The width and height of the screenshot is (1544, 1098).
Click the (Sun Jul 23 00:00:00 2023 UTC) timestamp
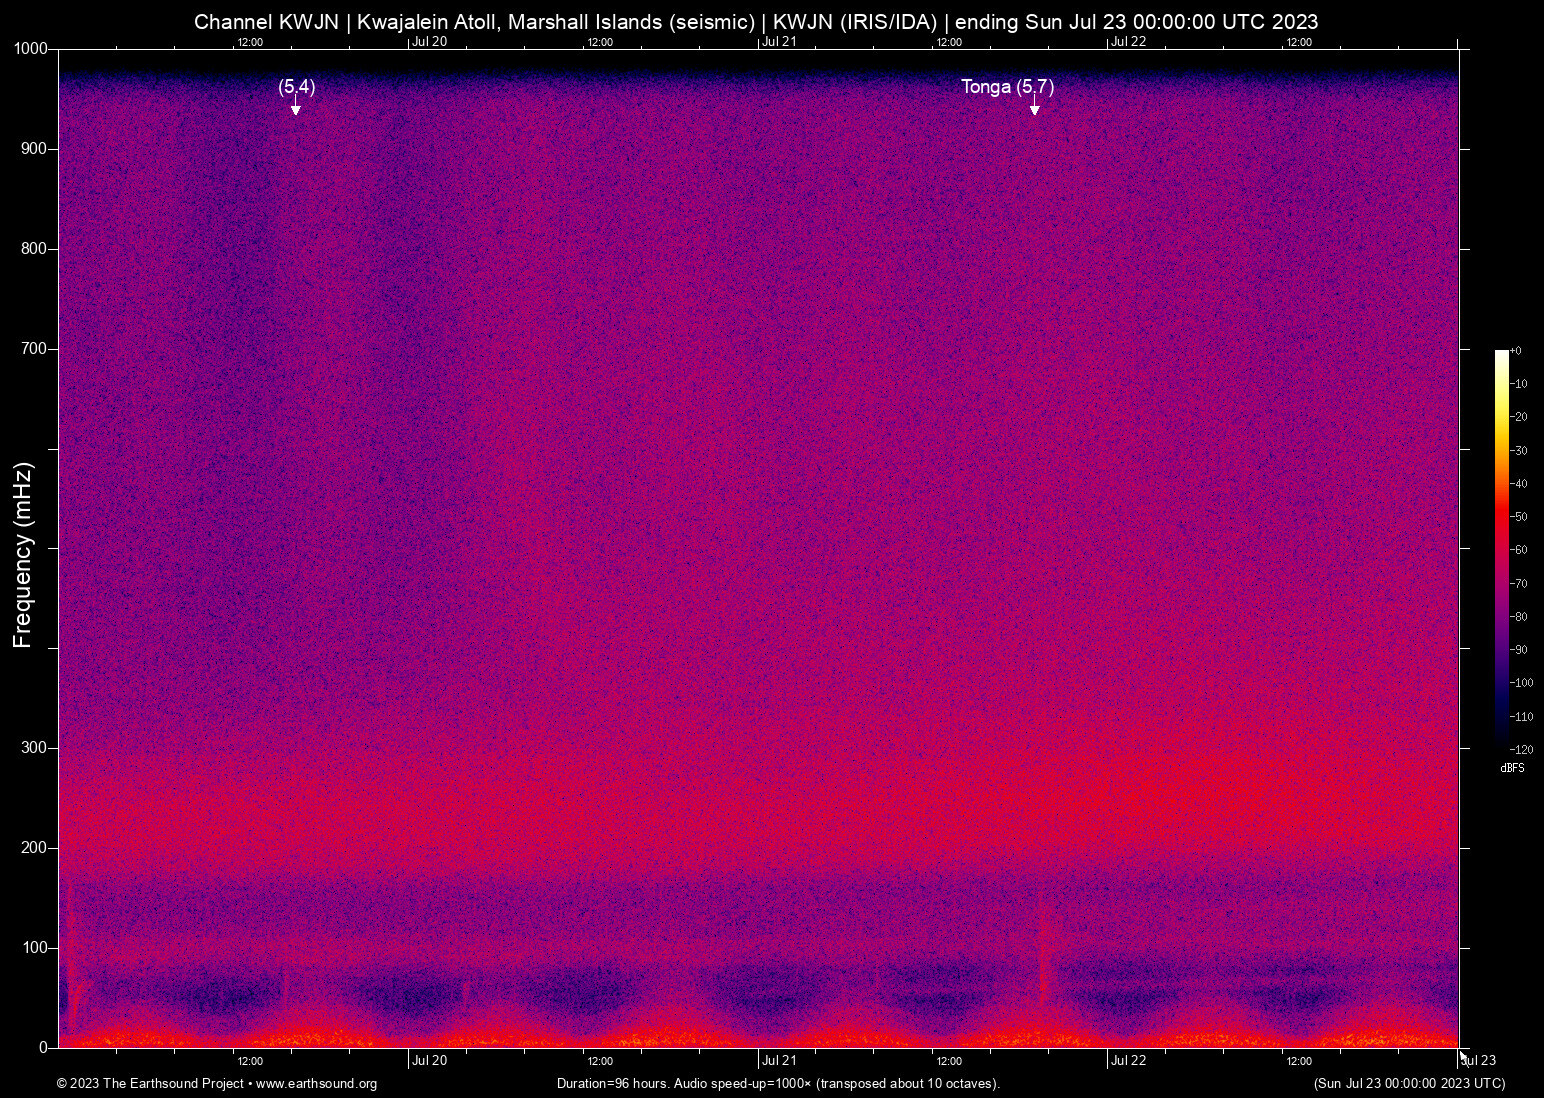click(x=1409, y=1084)
